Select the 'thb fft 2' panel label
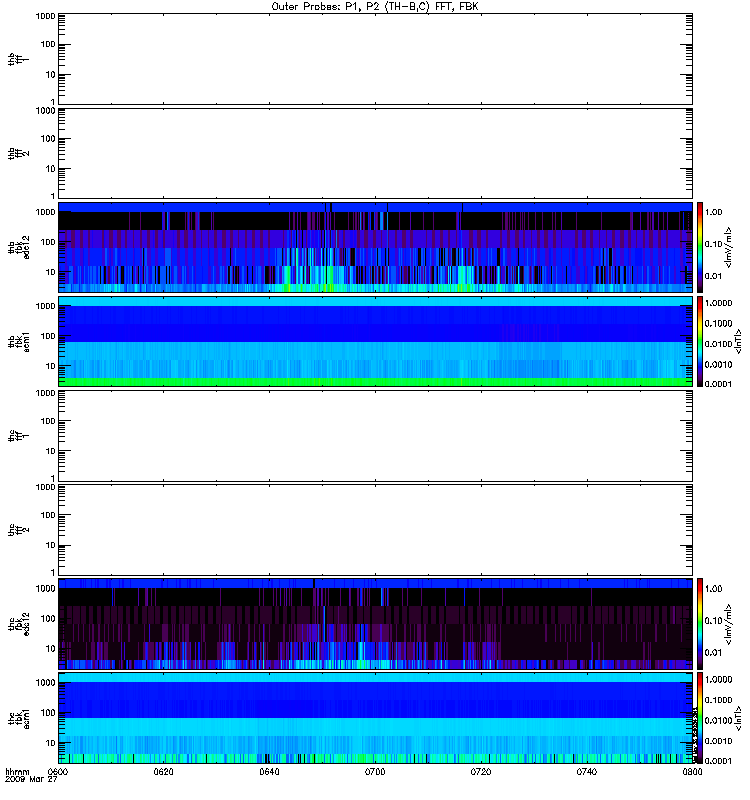 [18, 154]
